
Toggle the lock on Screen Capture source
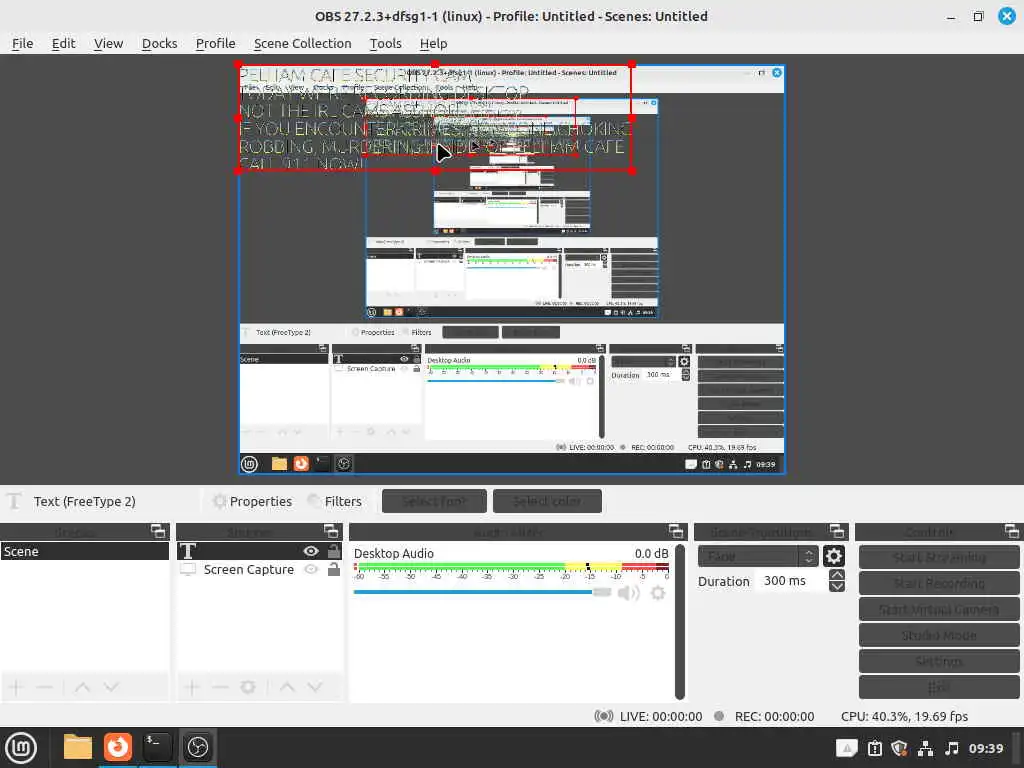pyautogui.click(x=334, y=569)
